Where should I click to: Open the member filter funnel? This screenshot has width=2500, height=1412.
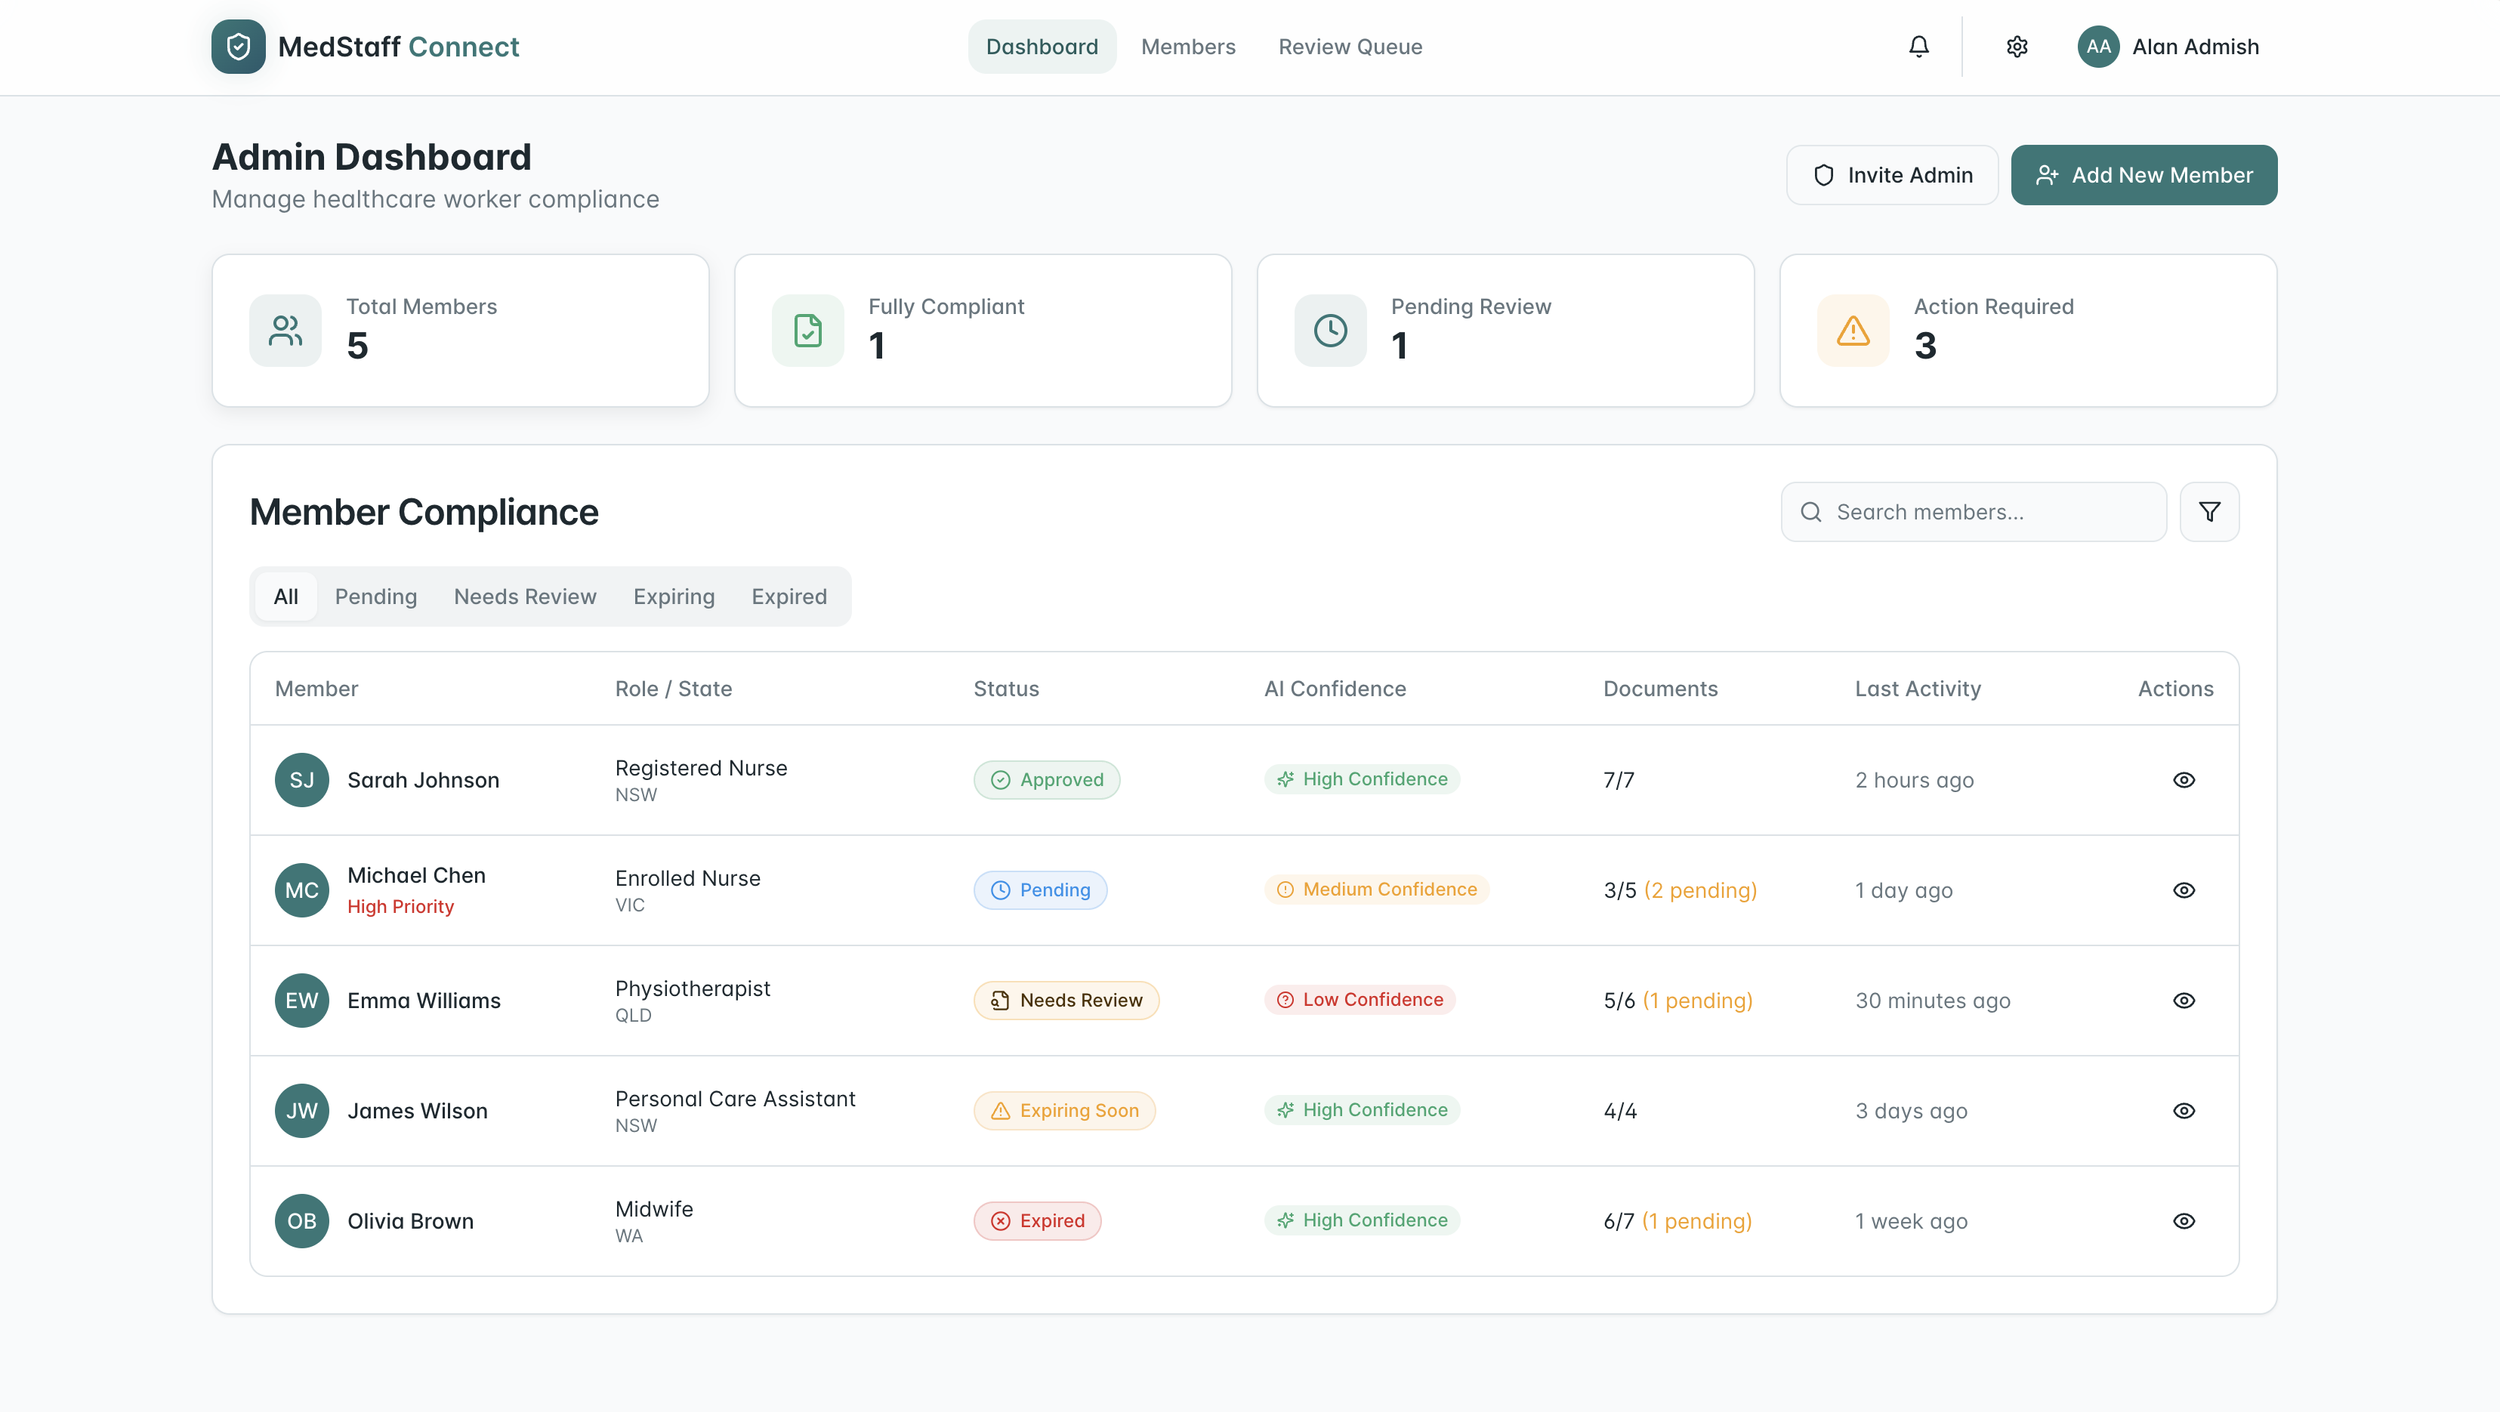click(2209, 512)
